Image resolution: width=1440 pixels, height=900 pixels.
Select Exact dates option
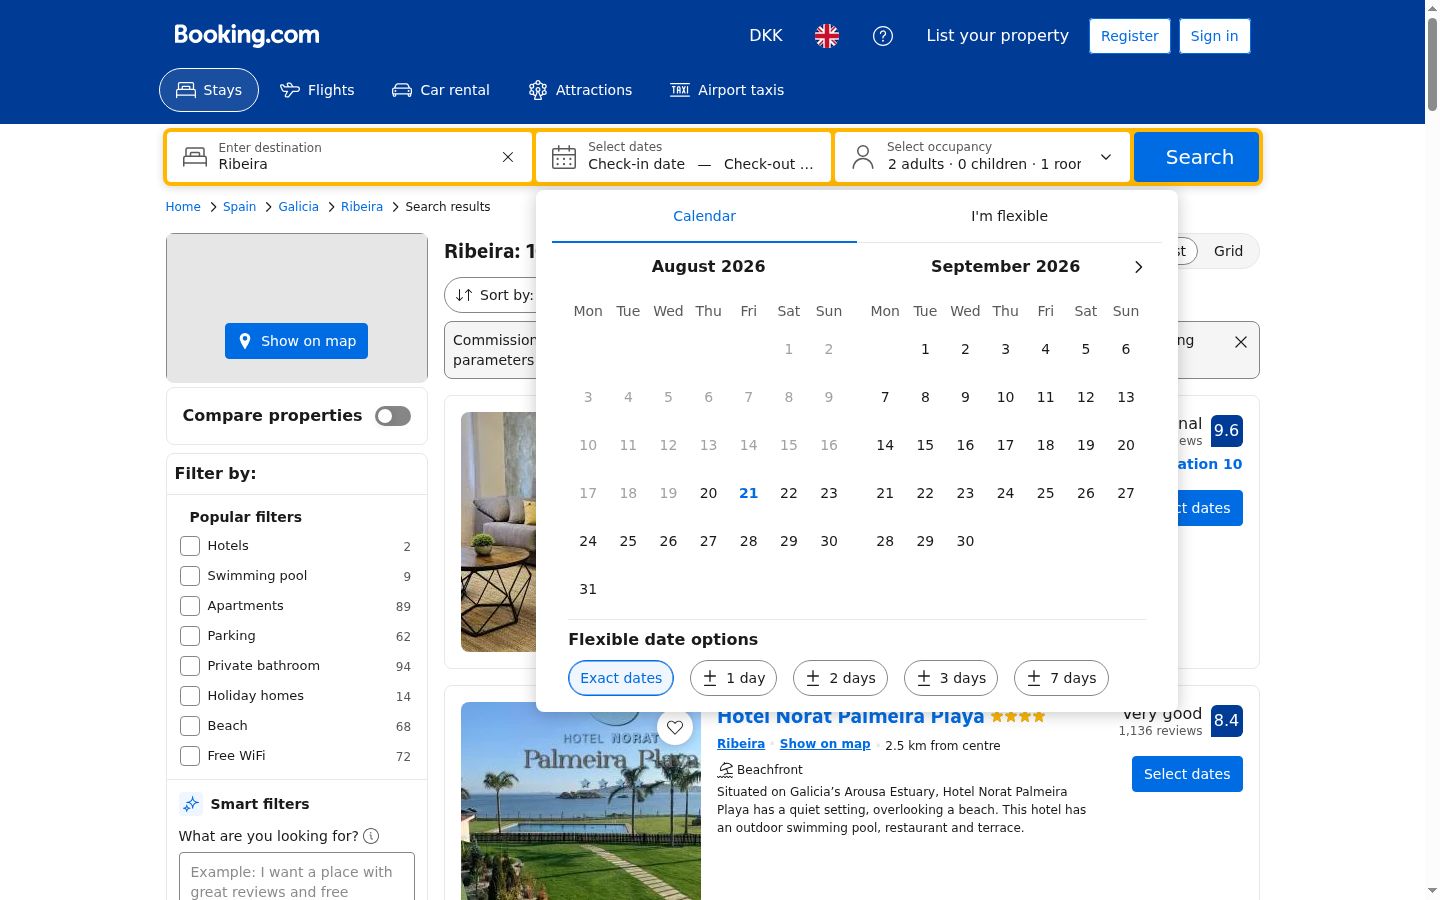tap(621, 678)
